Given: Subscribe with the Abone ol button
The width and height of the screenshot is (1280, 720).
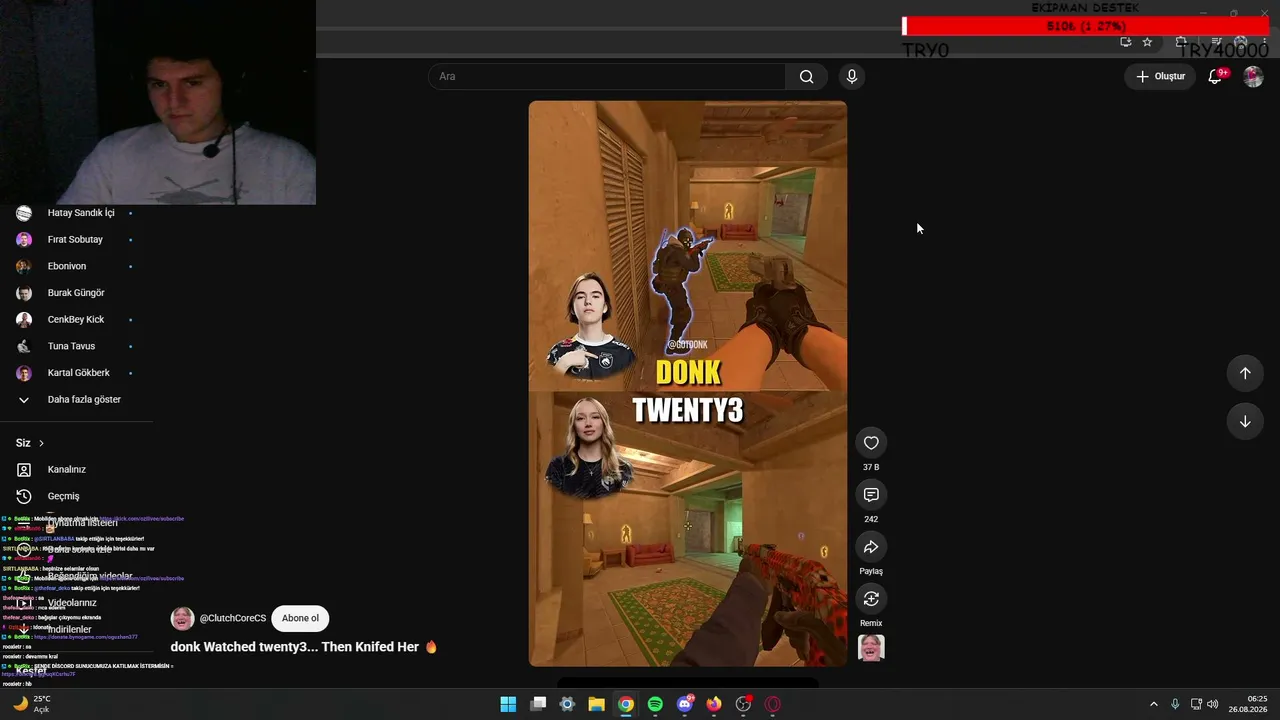Looking at the screenshot, I should click(x=300, y=618).
